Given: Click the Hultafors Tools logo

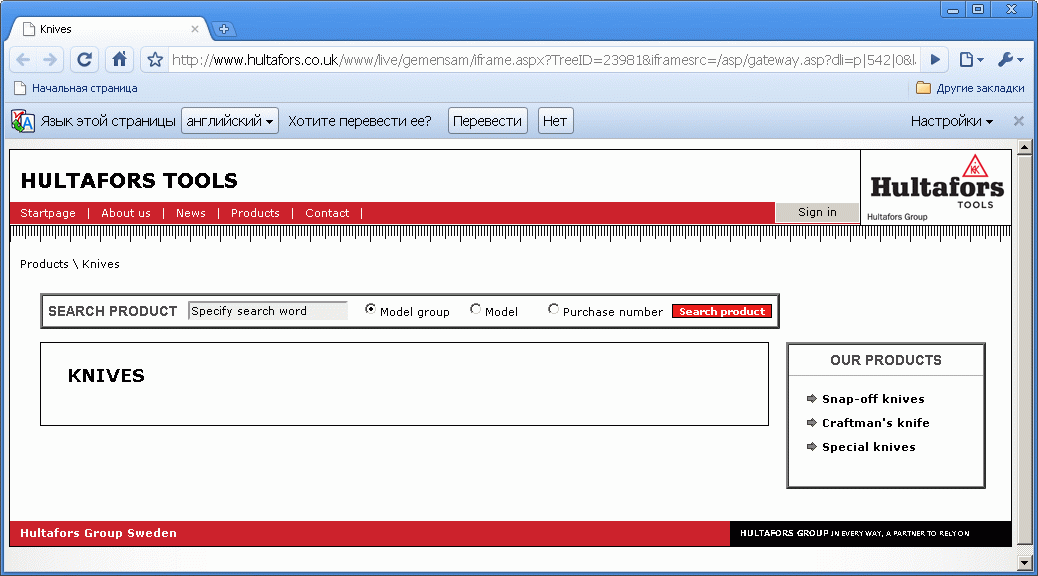Looking at the screenshot, I should pos(935,187).
